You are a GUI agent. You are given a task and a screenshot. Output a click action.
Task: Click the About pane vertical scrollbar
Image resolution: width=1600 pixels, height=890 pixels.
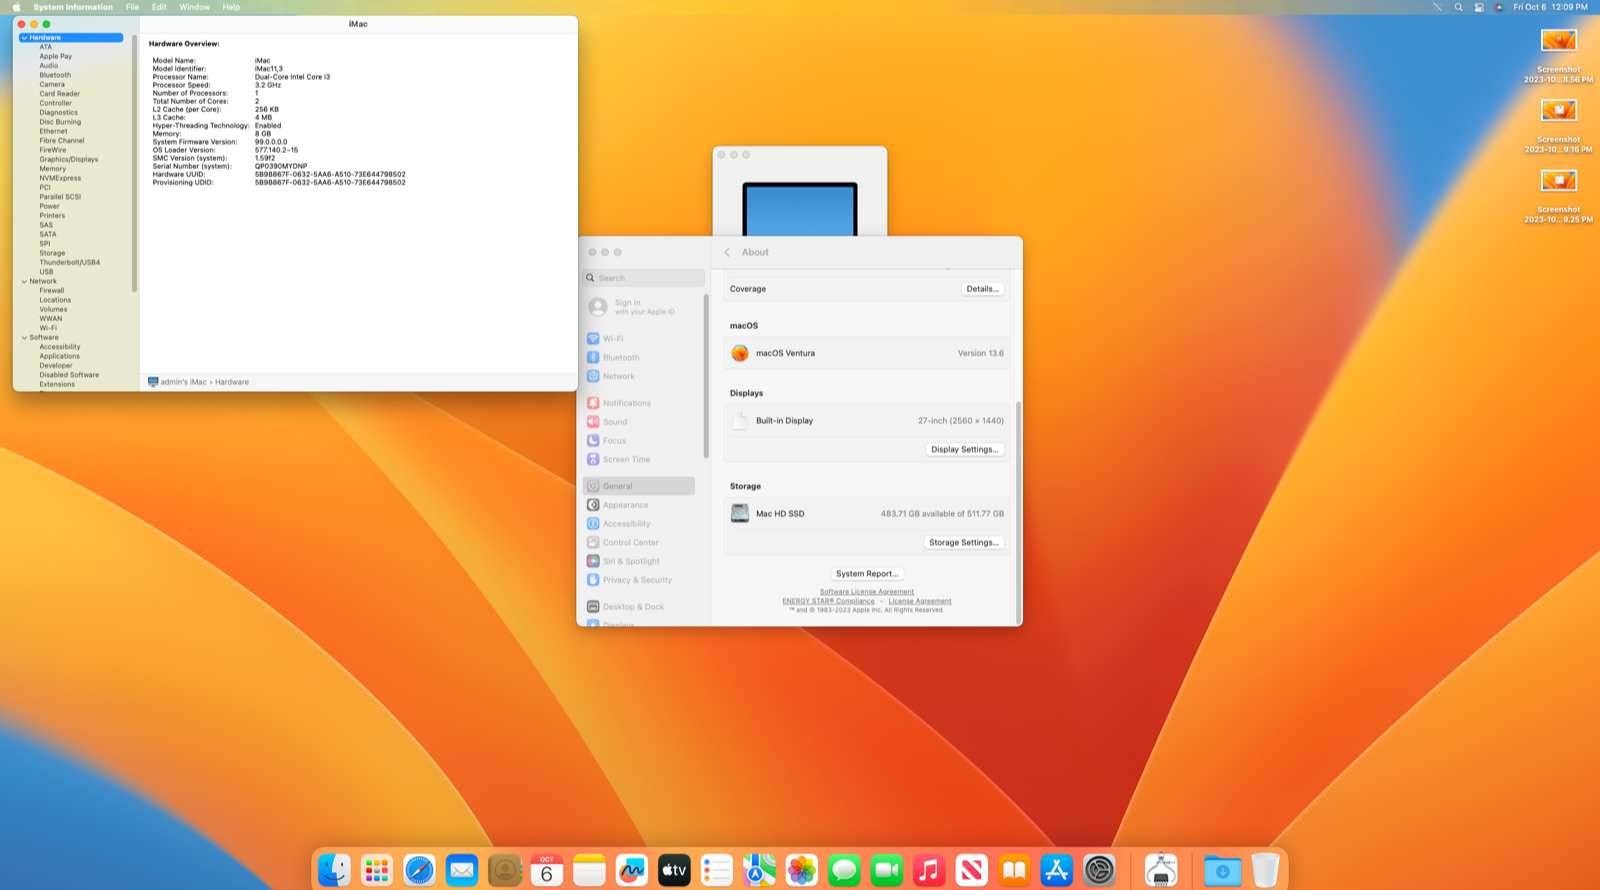pos(1019,512)
